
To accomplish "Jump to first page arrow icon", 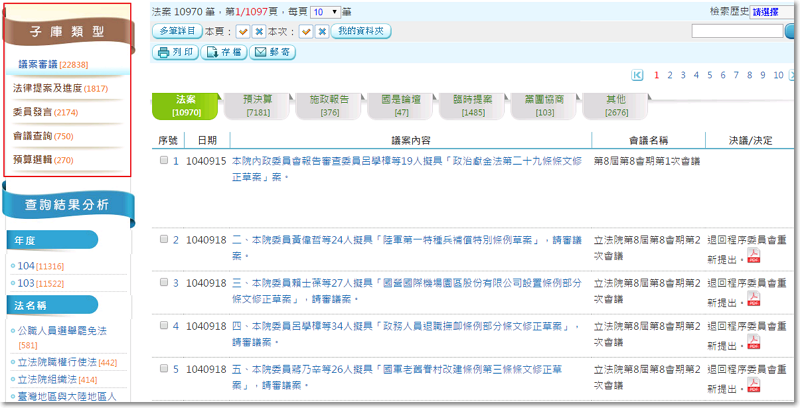I will (638, 75).
